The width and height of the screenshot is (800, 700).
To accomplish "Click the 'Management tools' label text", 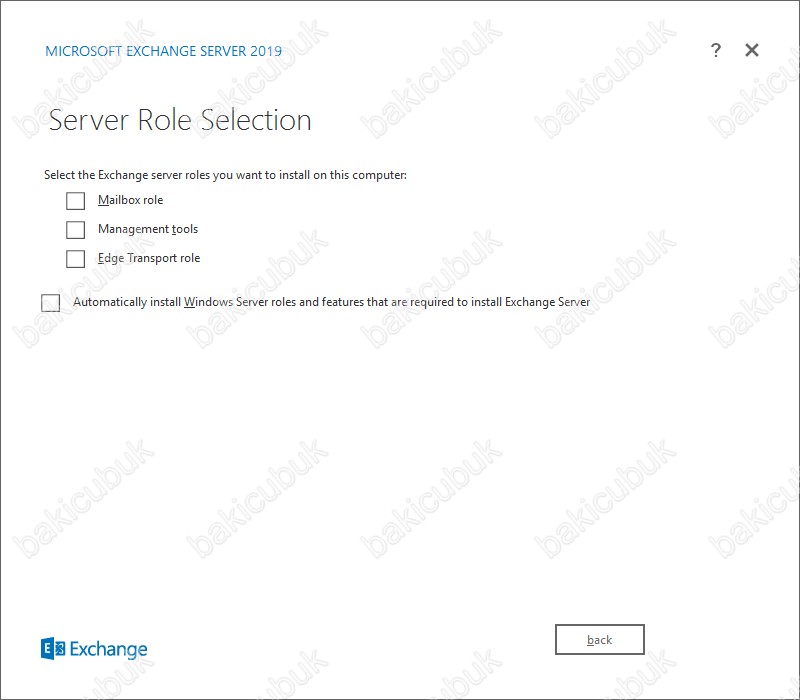I will point(148,229).
